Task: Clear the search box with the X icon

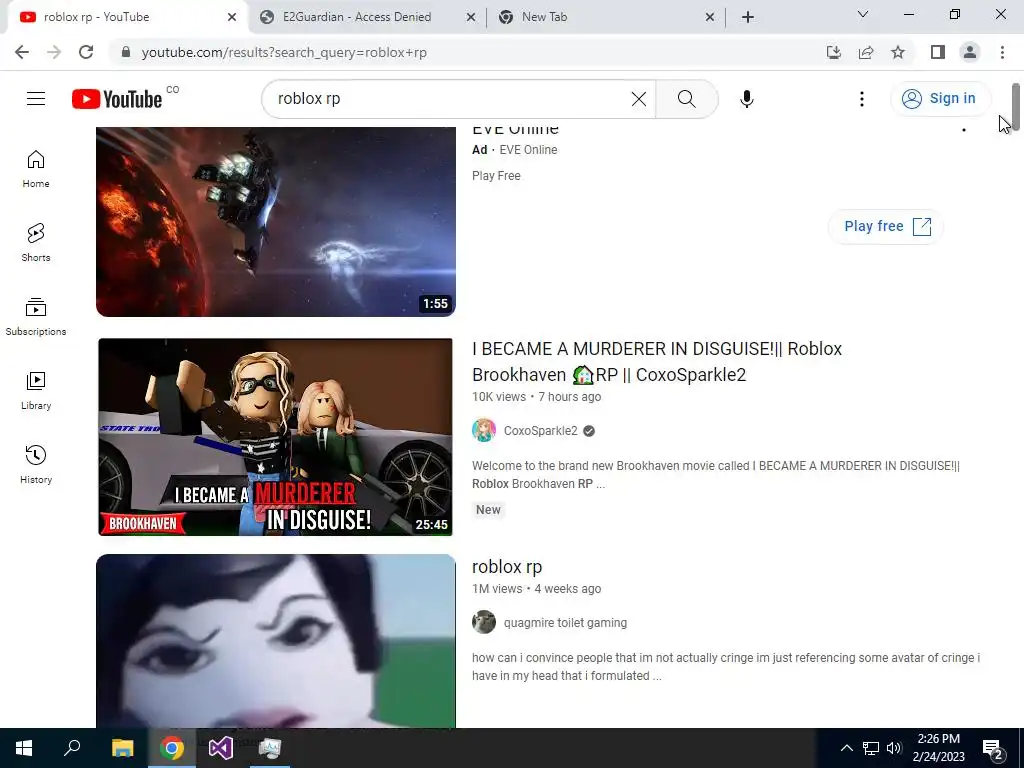Action: click(639, 99)
